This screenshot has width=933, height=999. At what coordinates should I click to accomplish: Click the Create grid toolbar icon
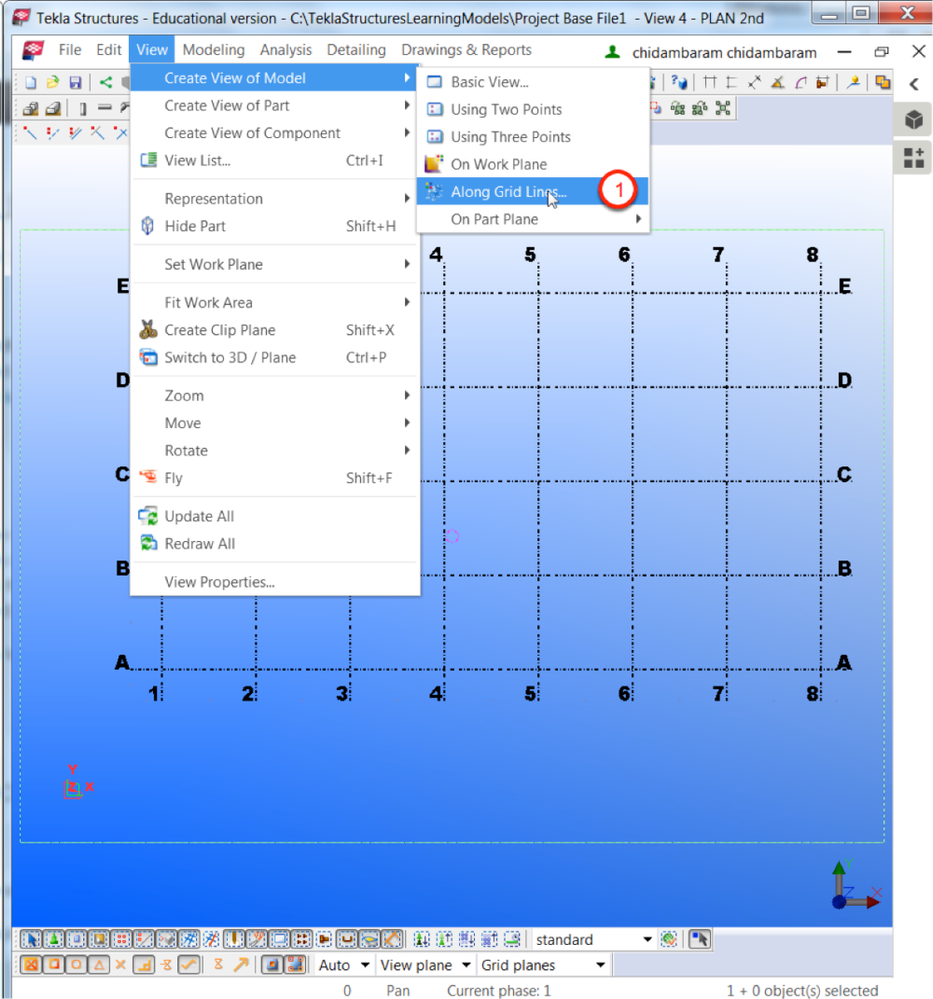(709, 82)
